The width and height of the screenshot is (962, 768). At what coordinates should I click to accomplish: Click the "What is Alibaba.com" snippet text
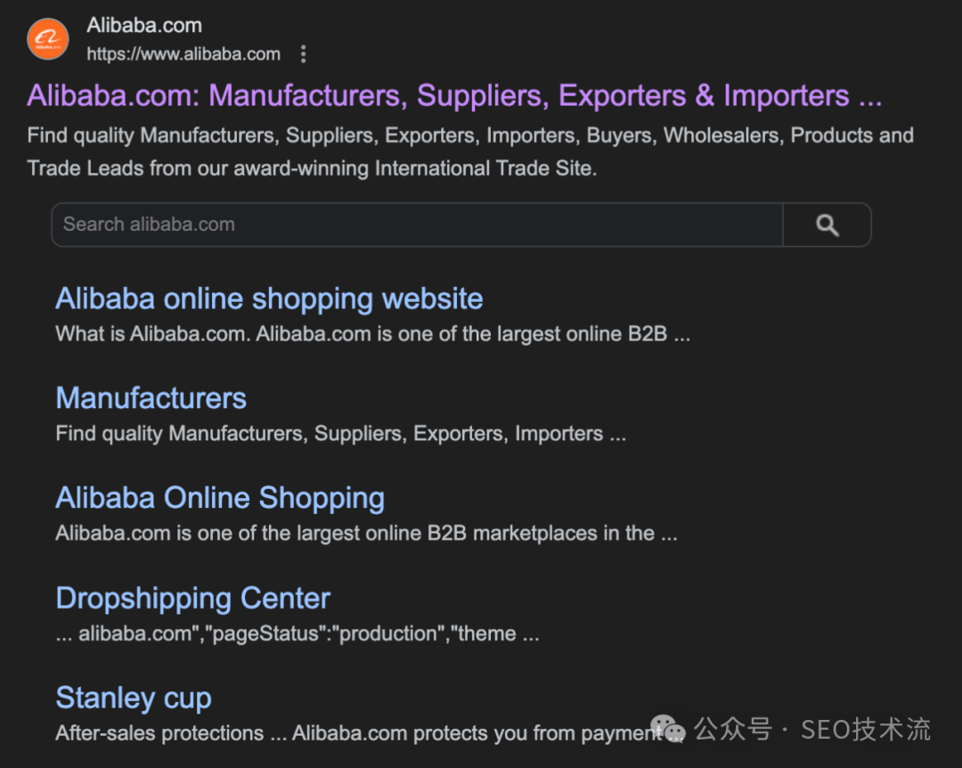(372, 334)
